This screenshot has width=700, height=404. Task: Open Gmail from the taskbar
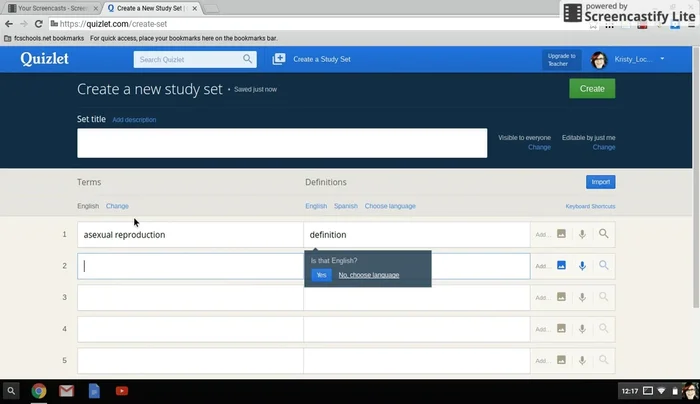click(x=66, y=391)
